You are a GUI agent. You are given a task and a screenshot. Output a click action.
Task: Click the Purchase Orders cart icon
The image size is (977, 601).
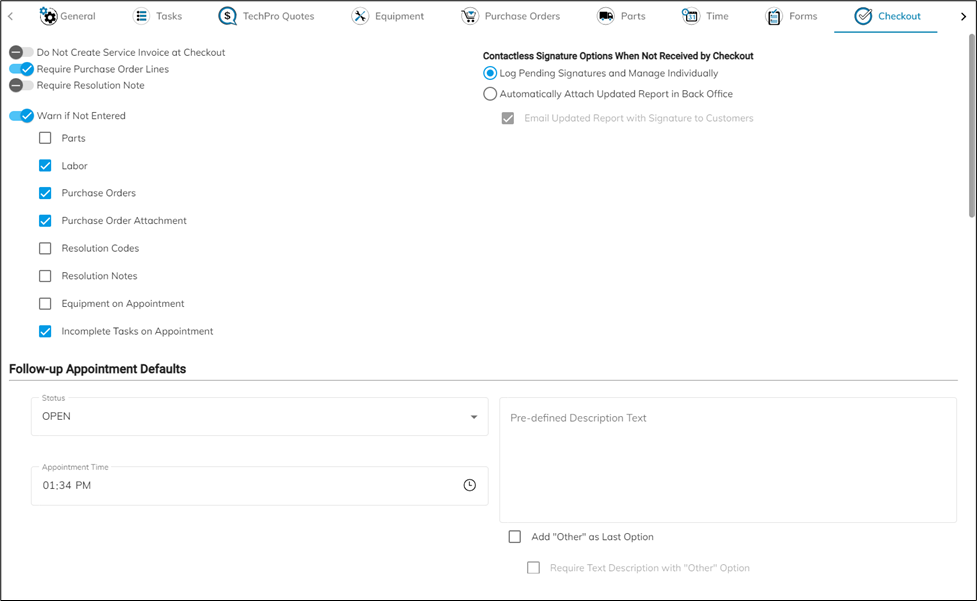point(470,16)
